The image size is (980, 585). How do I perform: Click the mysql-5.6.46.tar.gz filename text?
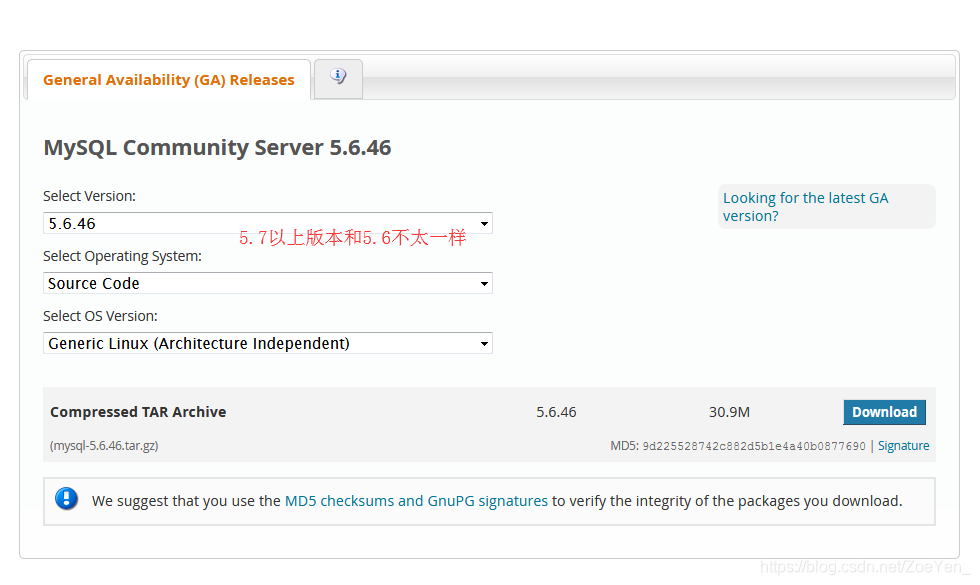click(104, 446)
